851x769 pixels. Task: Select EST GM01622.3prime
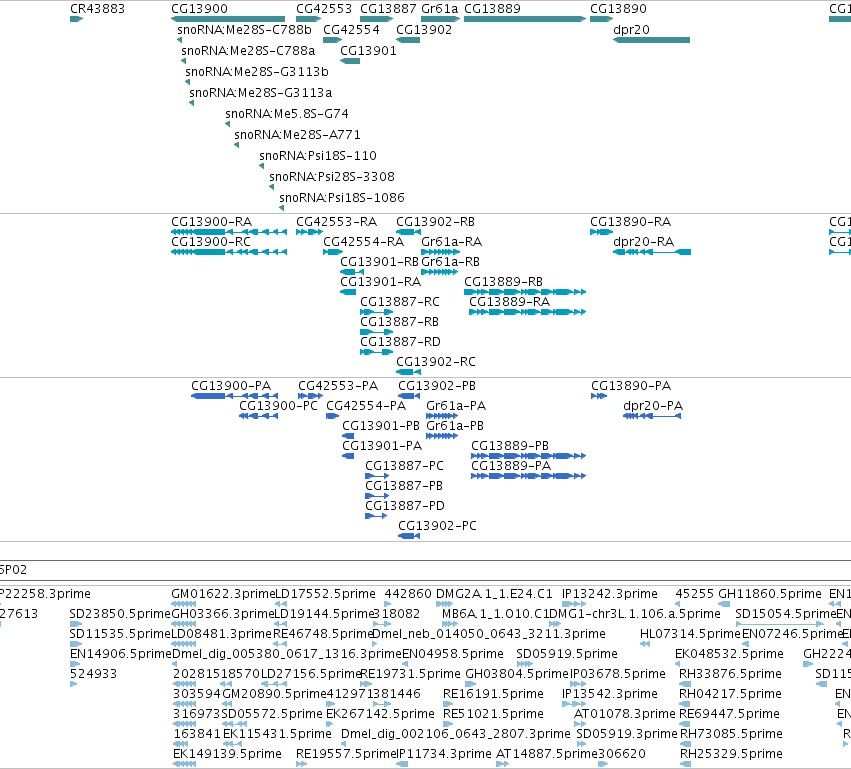pyautogui.click(x=223, y=594)
